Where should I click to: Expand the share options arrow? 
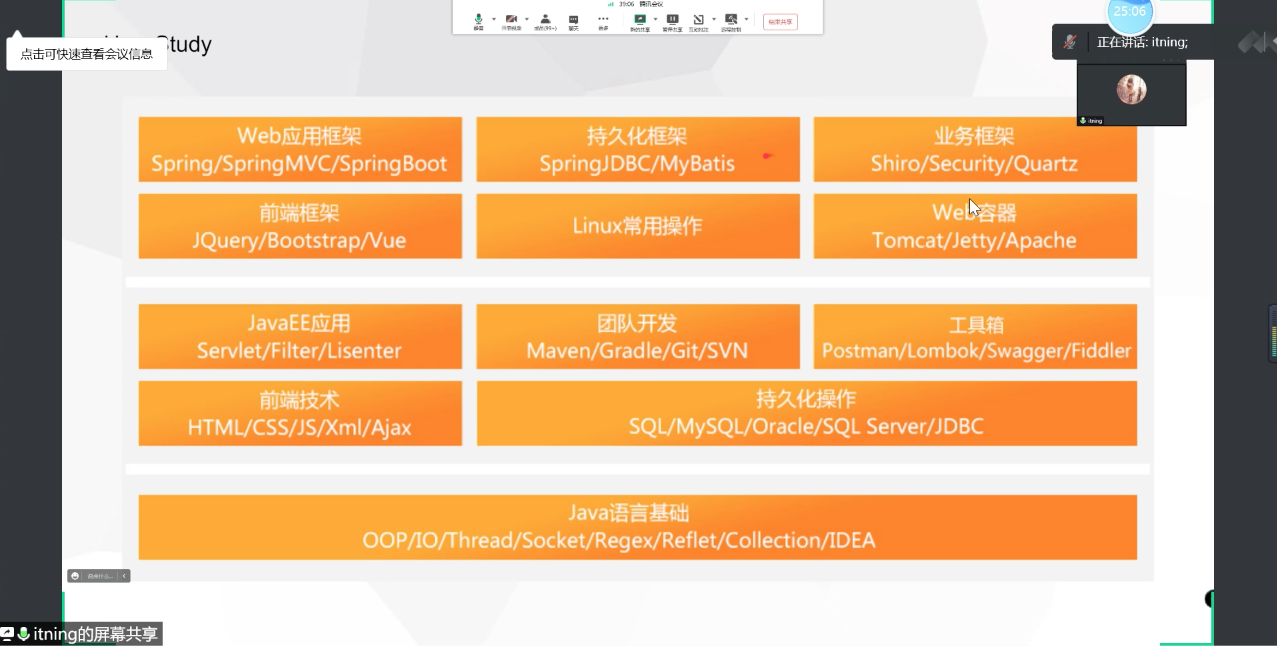click(x=655, y=19)
